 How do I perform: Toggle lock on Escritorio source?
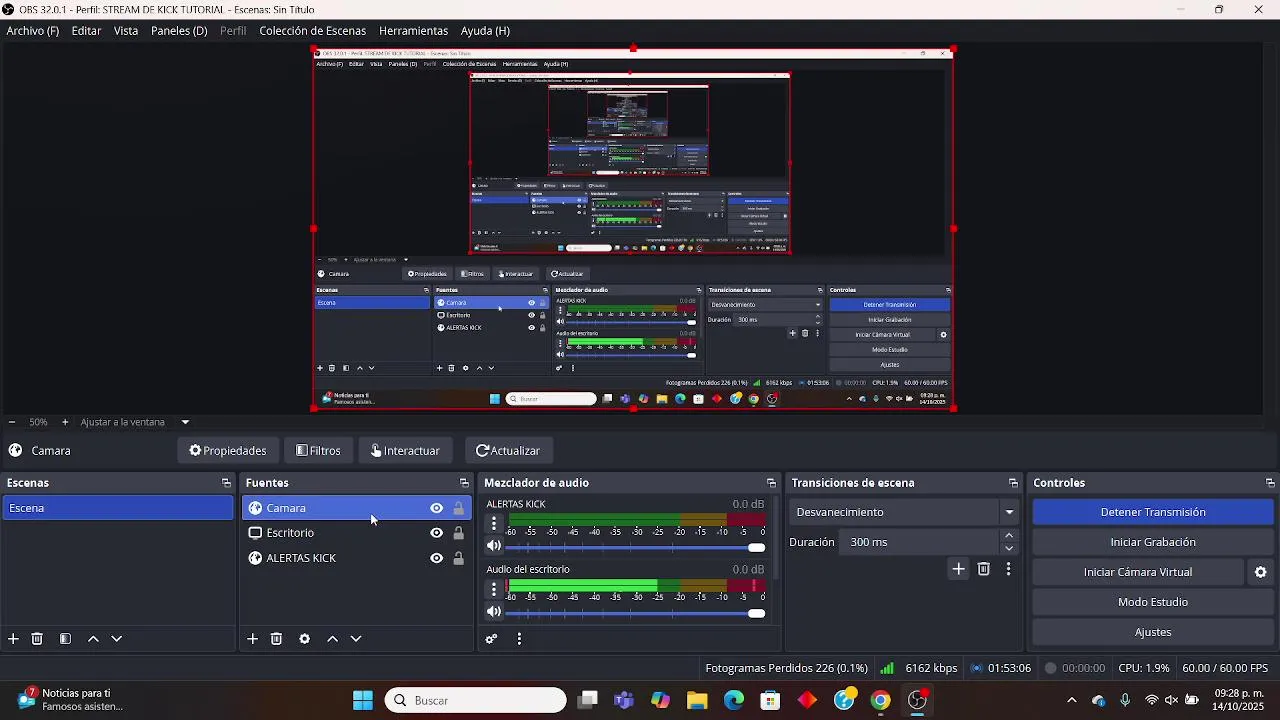coord(459,533)
